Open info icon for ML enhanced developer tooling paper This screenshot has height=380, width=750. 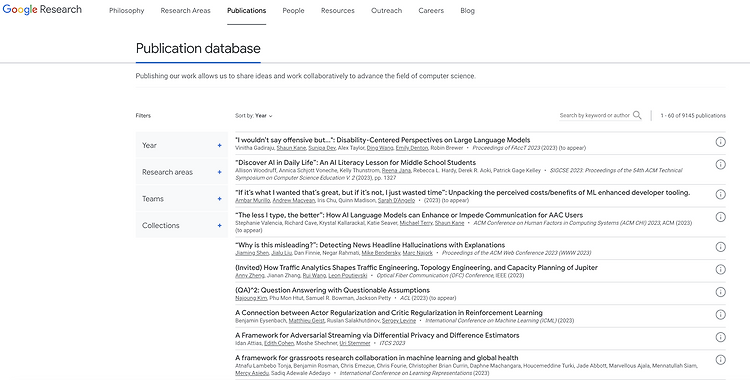(720, 194)
